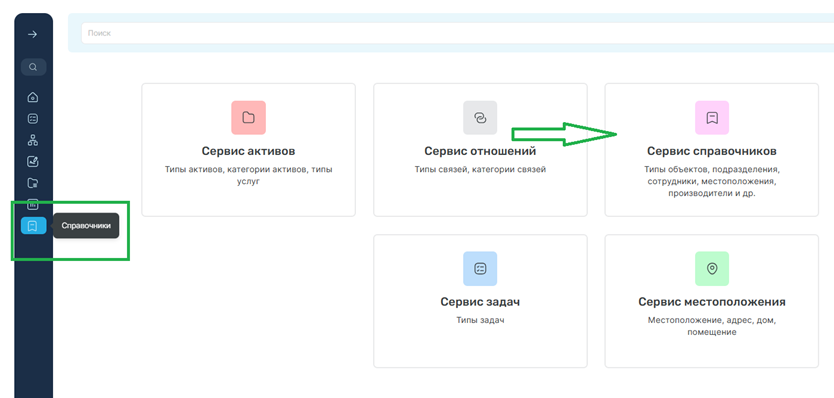This screenshot has width=834, height=398.
Task: Open the chart reports icon in the sidebar
Action: [x=33, y=205]
